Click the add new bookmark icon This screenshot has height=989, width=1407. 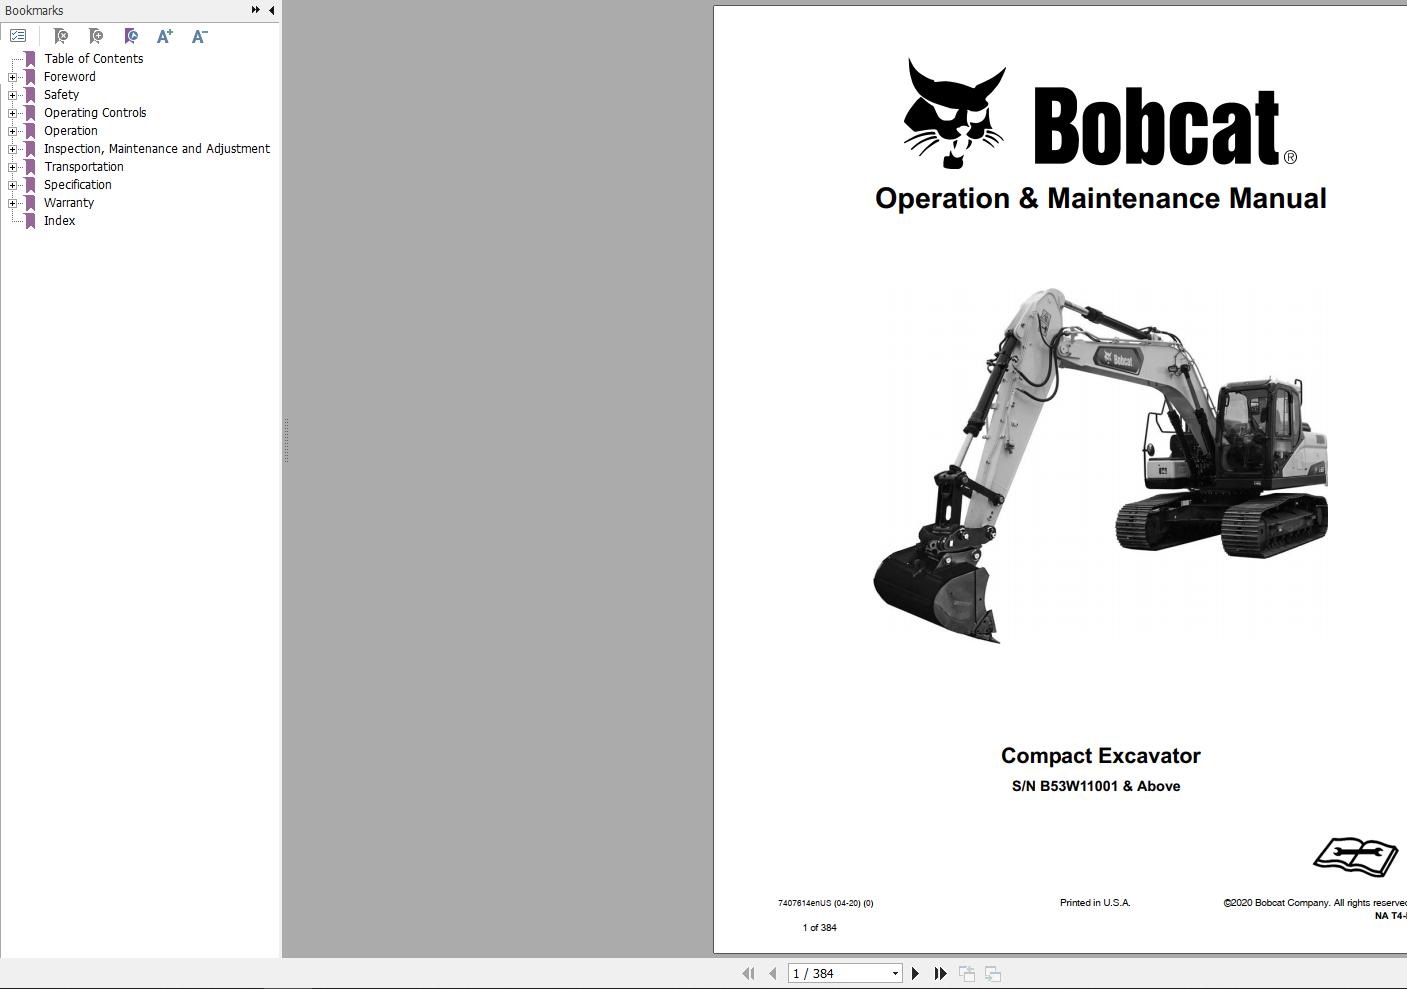(x=96, y=36)
